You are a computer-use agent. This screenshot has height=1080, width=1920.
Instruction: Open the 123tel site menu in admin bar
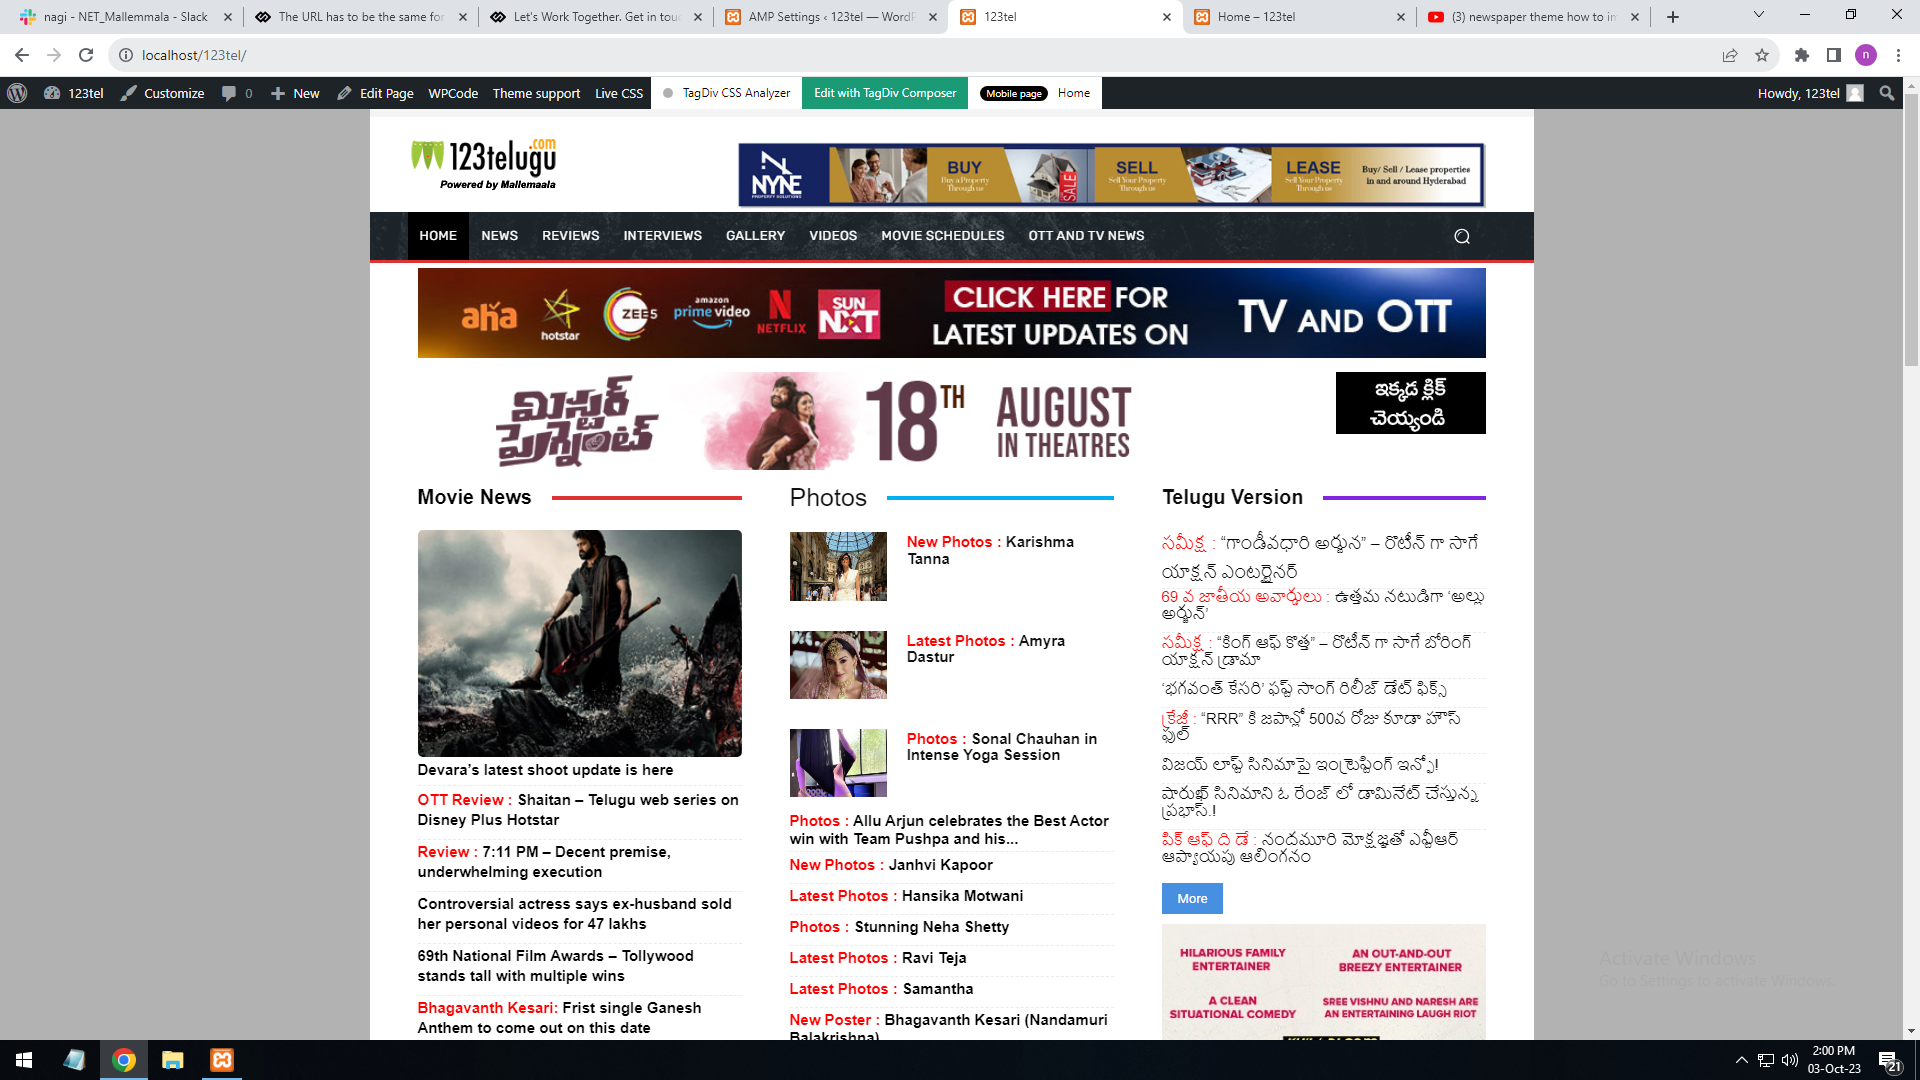pyautogui.click(x=74, y=93)
